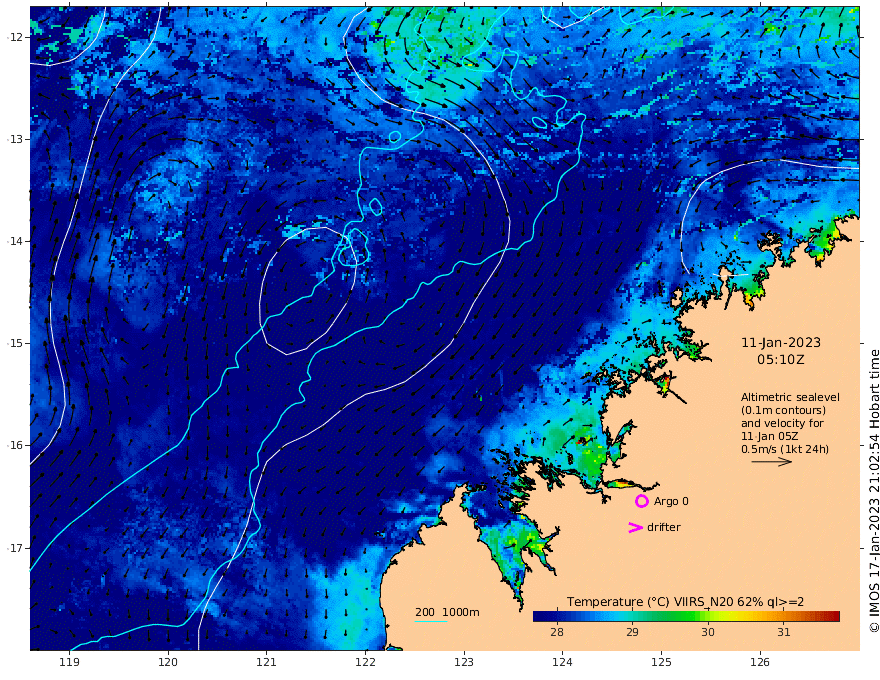Viewport: 880px width, 680px height.
Task: Click the 31 degree colorbar tick label
Action: pyautogui.click(x=784, y=632)
